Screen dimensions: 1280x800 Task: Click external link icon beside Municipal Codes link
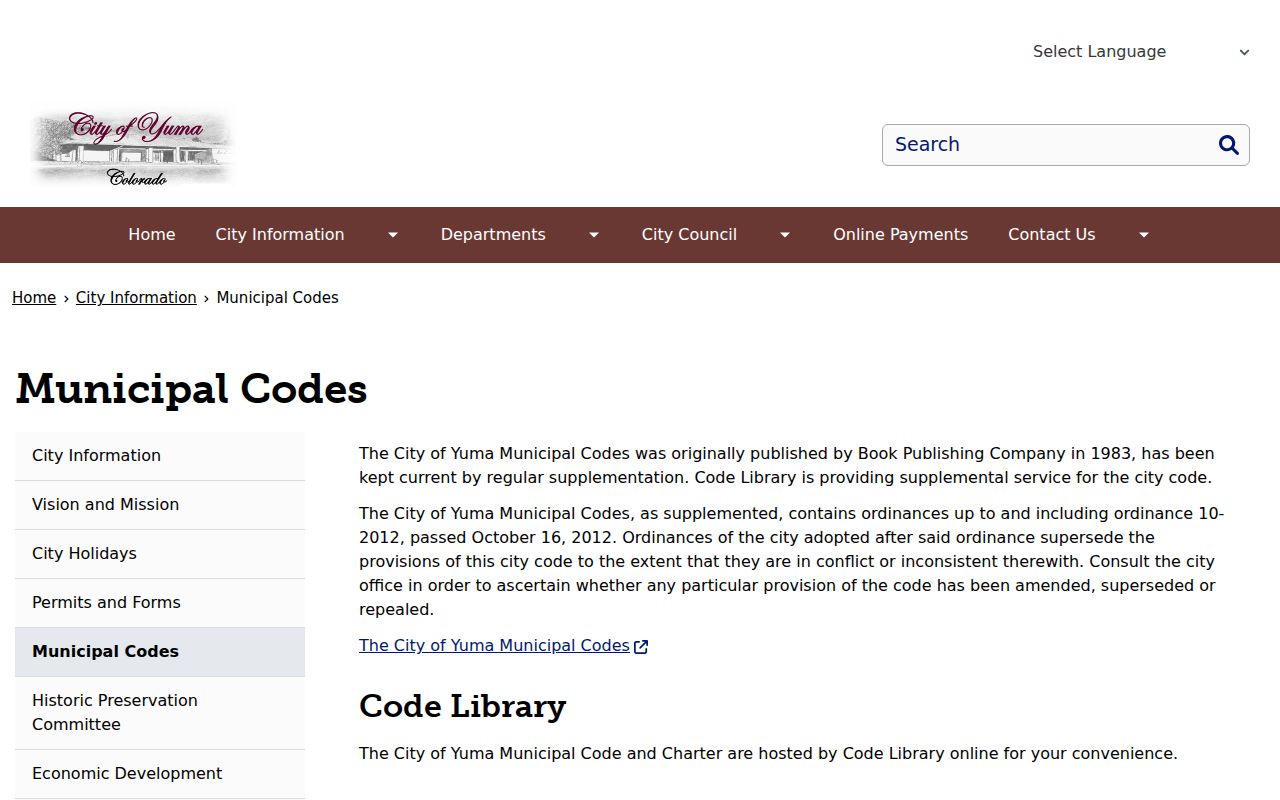pos(641,647)
